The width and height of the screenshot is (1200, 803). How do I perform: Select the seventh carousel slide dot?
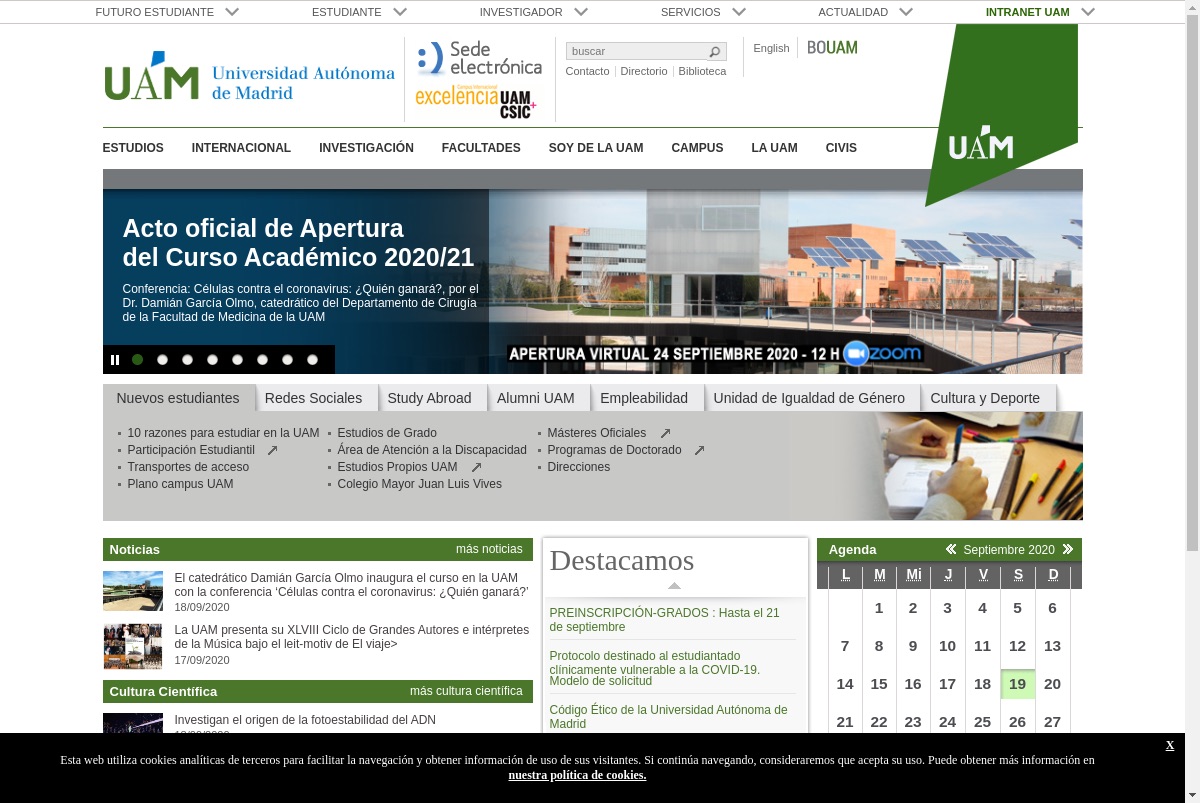coord(287,360)
